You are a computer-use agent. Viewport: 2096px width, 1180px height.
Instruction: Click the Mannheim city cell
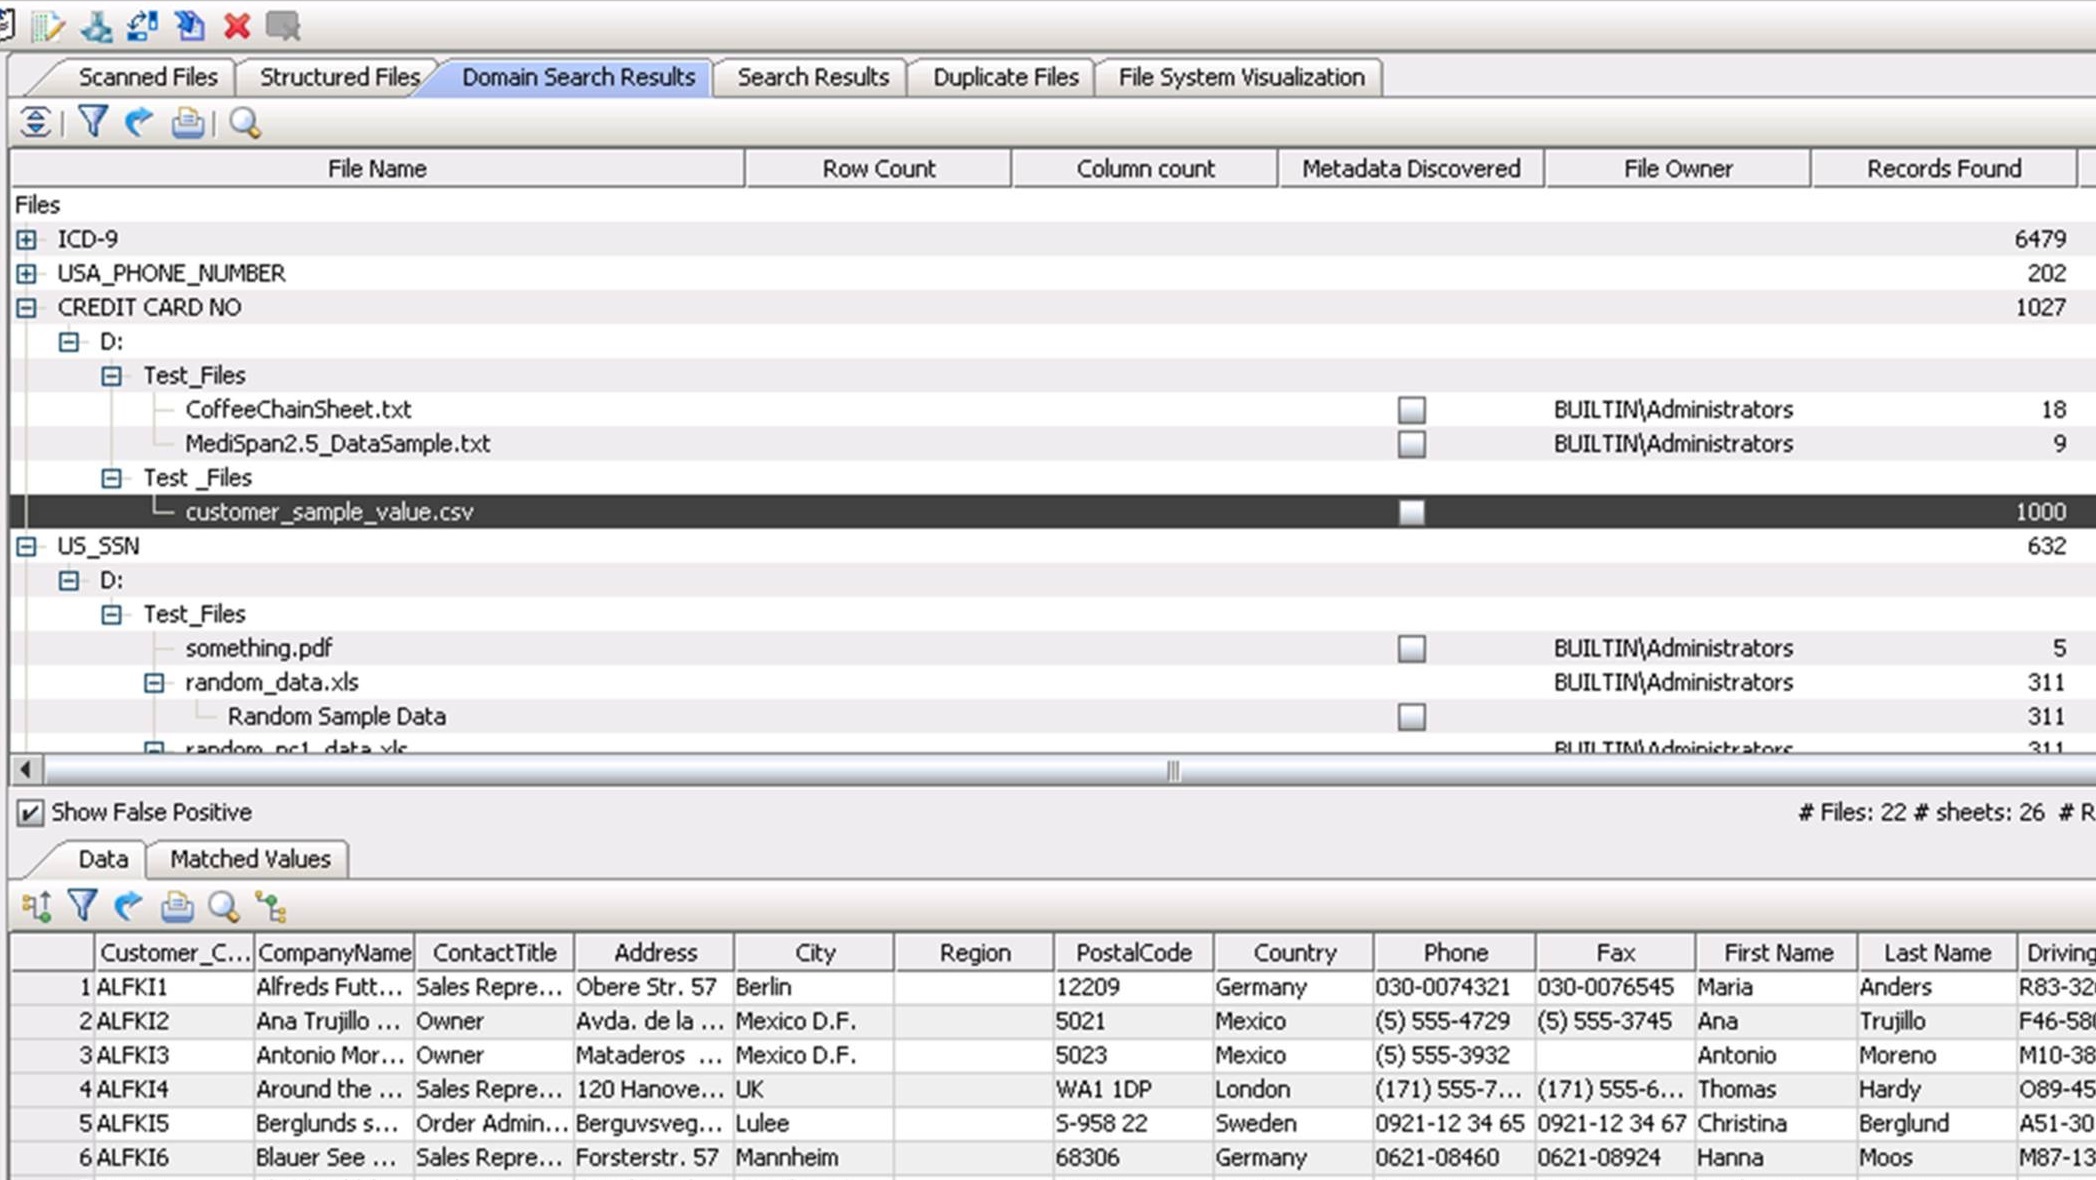point(813,1158)
